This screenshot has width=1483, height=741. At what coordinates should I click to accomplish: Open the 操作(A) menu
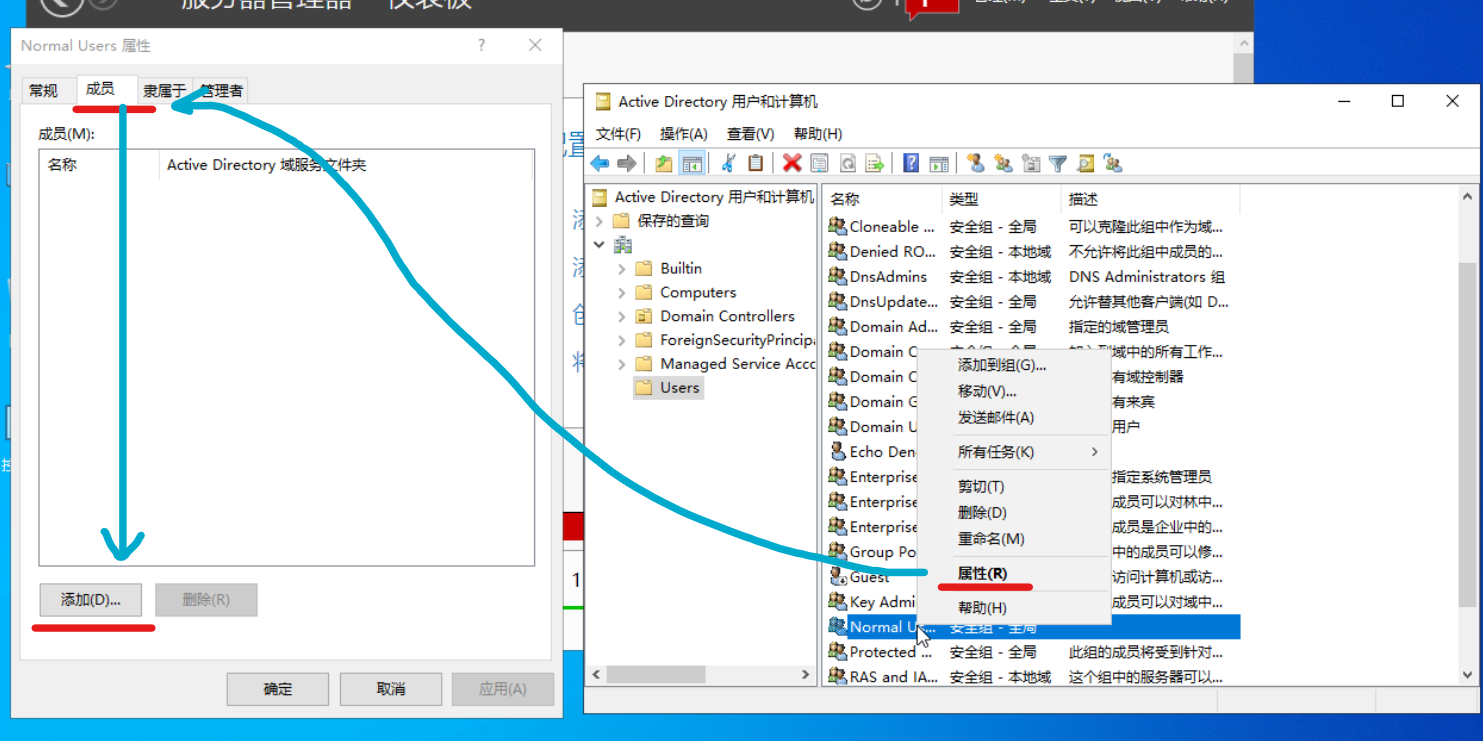[x=683, y=134]
